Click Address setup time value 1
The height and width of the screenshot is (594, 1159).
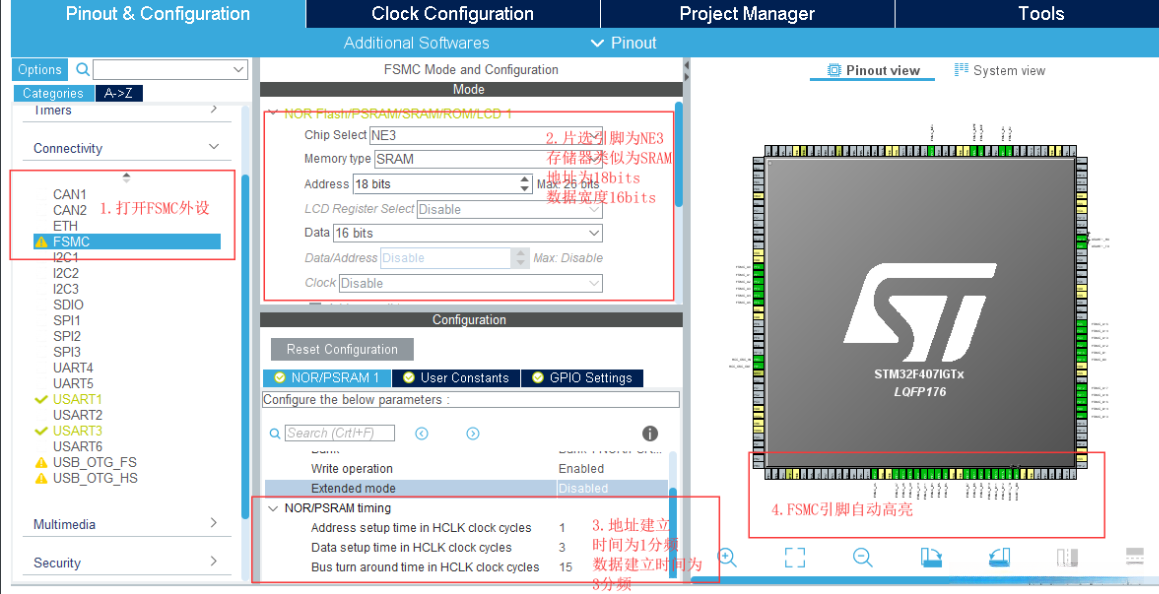[x=562, y=528]
